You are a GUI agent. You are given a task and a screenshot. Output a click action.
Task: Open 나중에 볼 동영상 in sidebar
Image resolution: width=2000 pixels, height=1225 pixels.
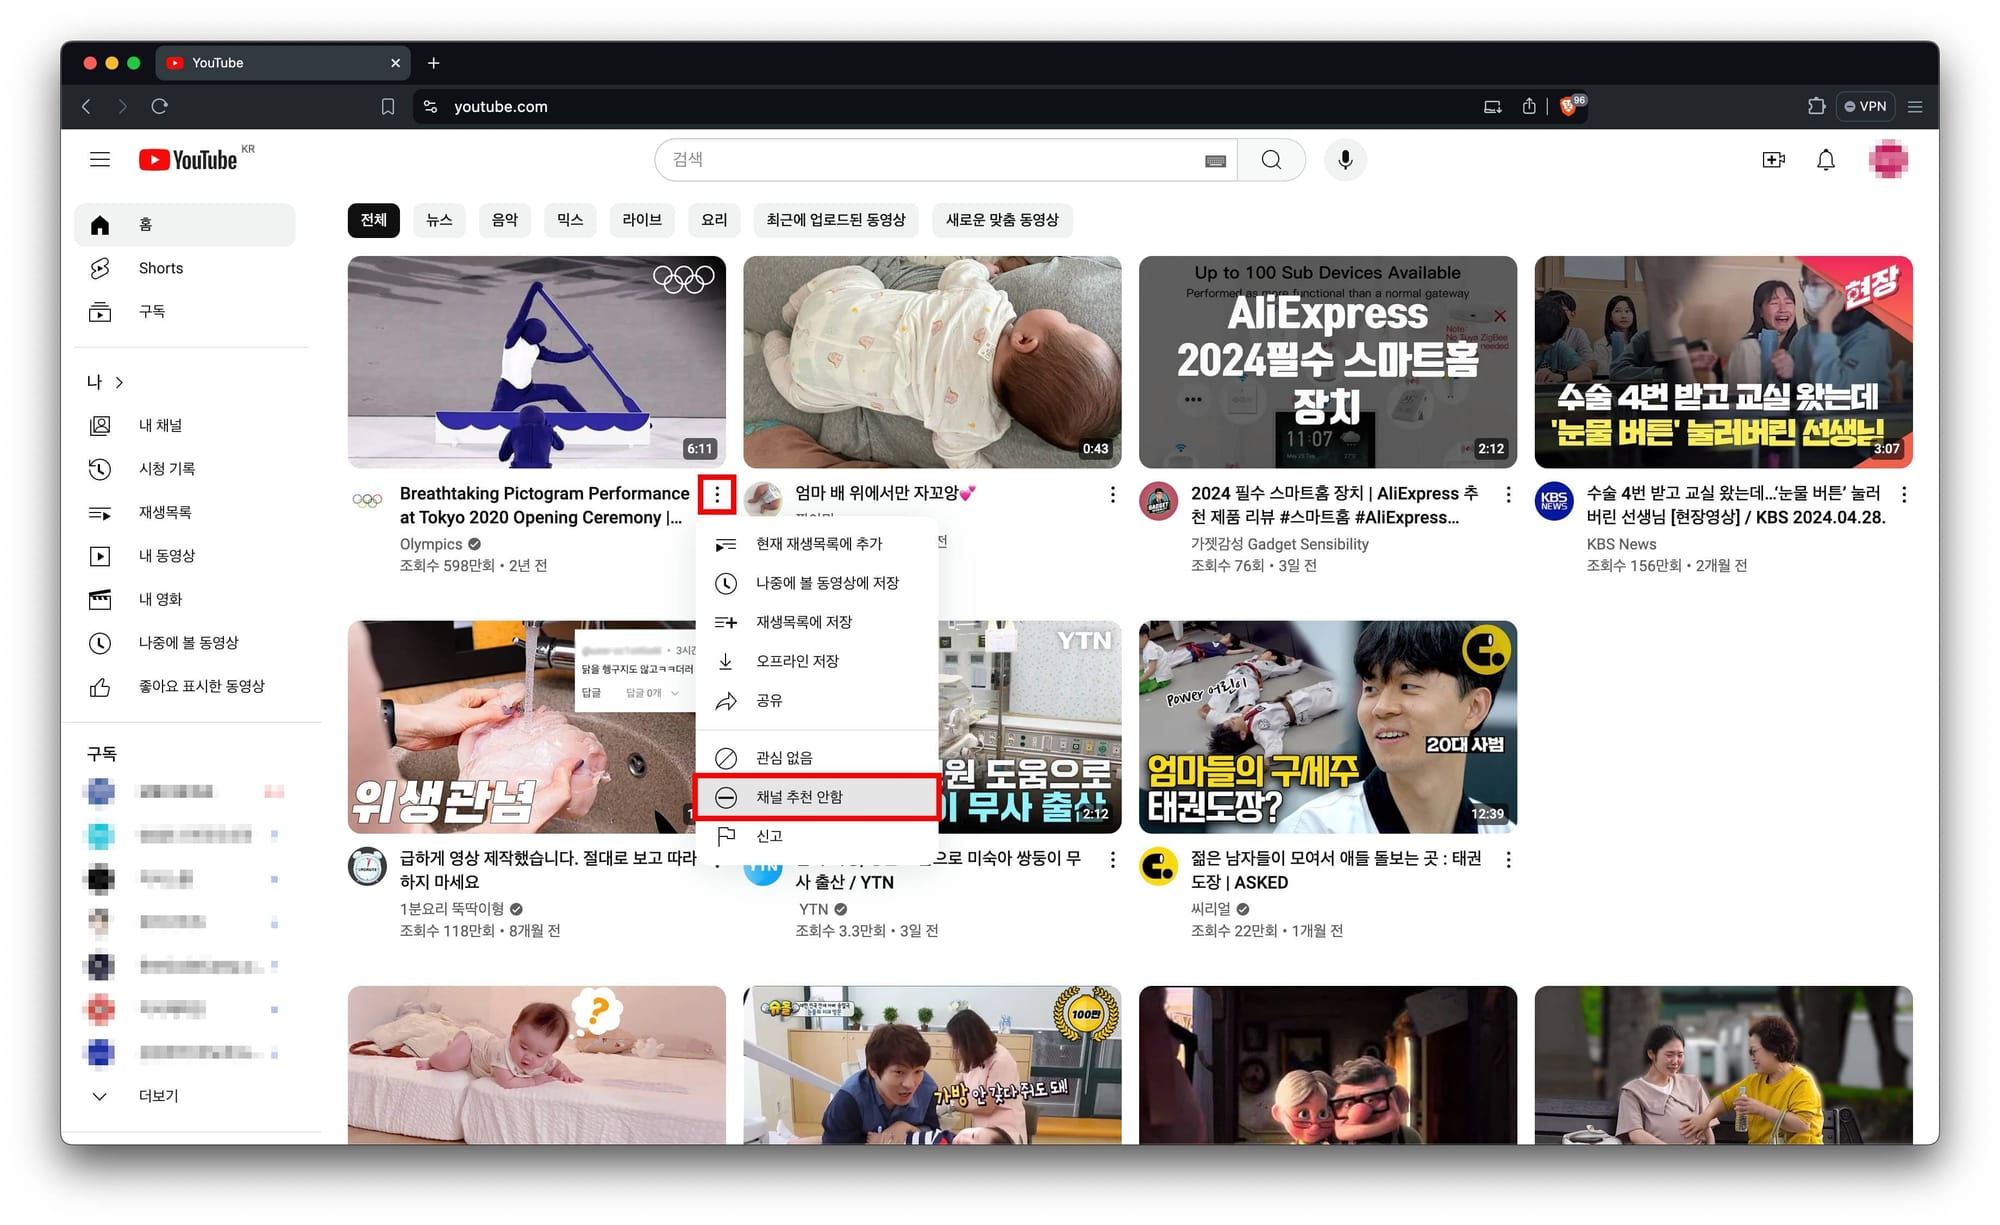185,642
